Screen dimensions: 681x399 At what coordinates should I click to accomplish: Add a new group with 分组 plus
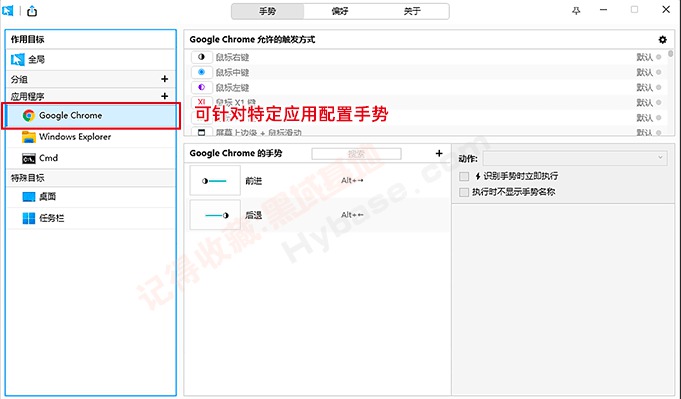[165, 79]
